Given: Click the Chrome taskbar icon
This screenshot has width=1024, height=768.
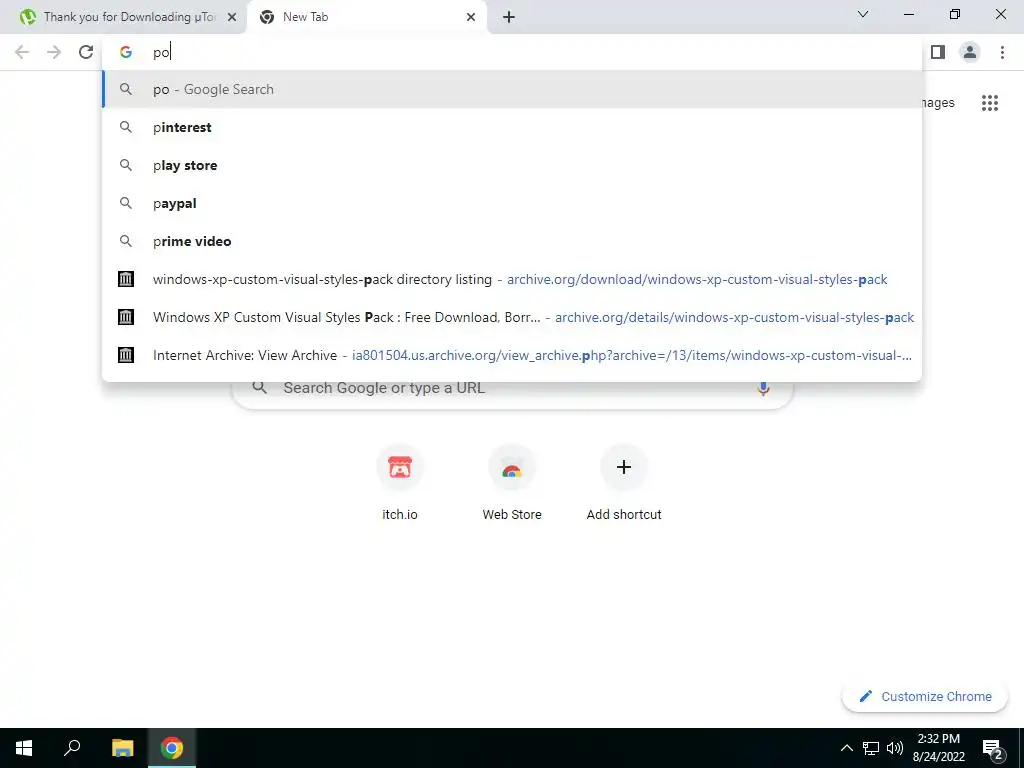Looking at the screenshot, I should point(172,748).
